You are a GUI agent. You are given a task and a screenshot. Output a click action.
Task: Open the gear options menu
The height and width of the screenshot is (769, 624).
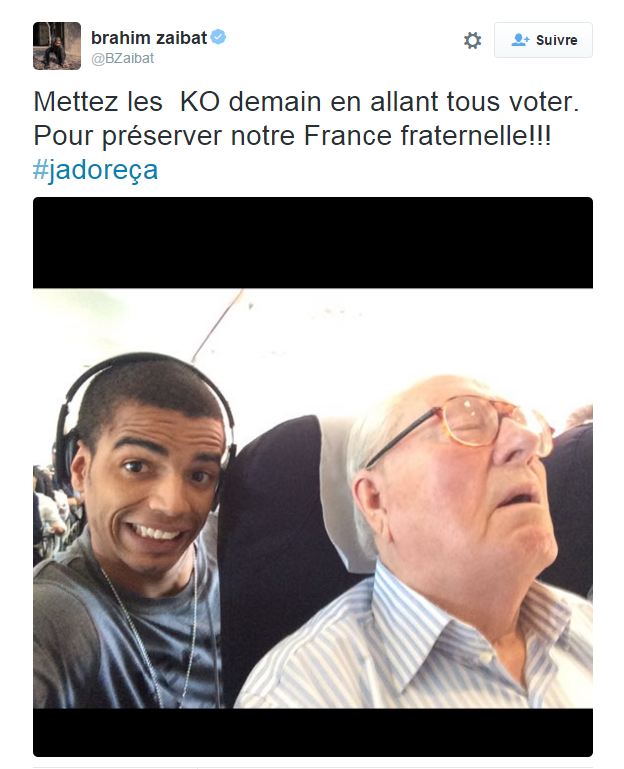pos(472,40)
